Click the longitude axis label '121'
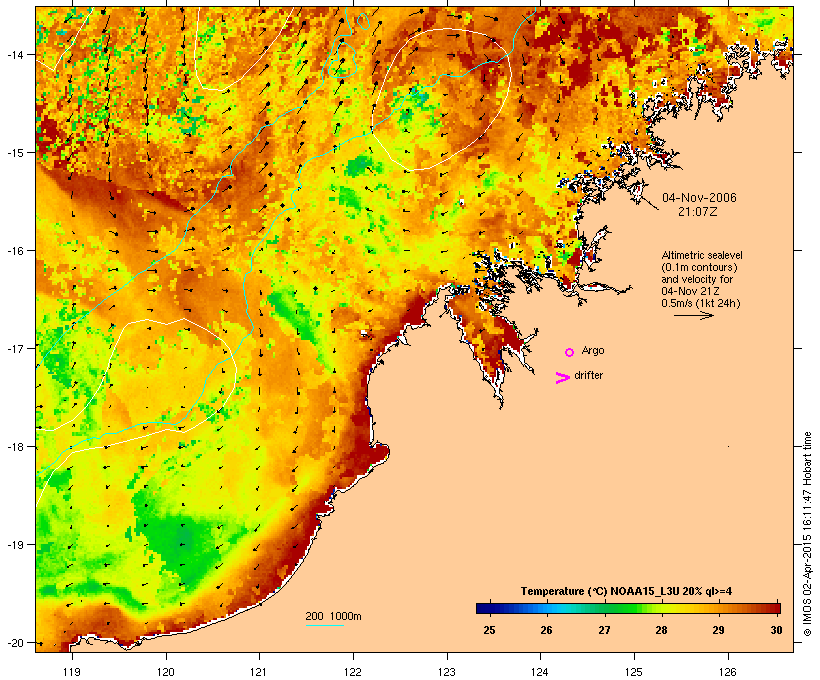This screenshot has height=680, width=820. (x=259, y=672)
